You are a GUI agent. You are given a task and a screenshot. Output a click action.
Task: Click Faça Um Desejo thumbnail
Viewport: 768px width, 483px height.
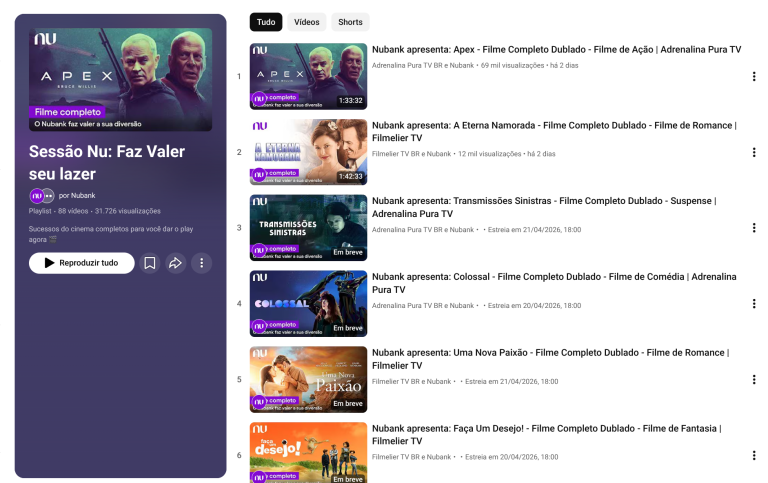[x=309, y=453]
